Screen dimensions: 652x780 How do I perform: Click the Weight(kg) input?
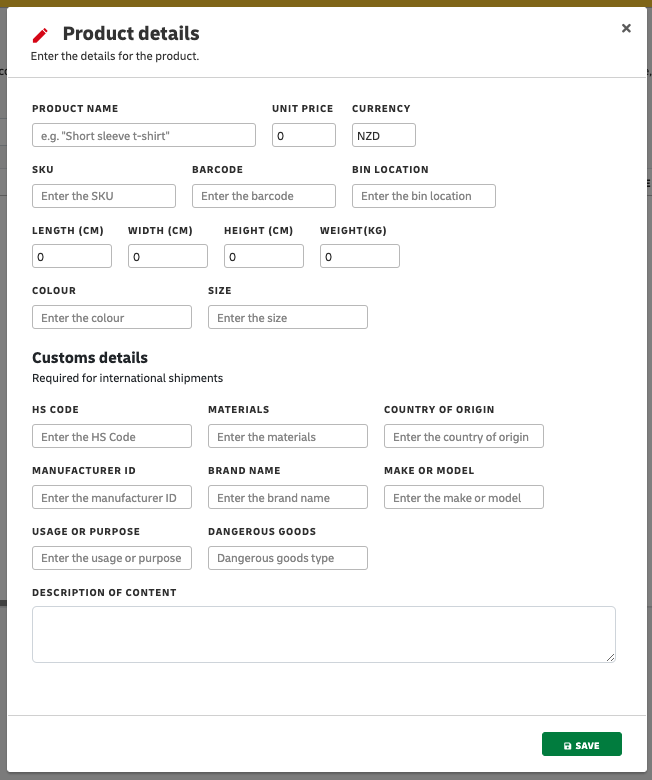360,256
